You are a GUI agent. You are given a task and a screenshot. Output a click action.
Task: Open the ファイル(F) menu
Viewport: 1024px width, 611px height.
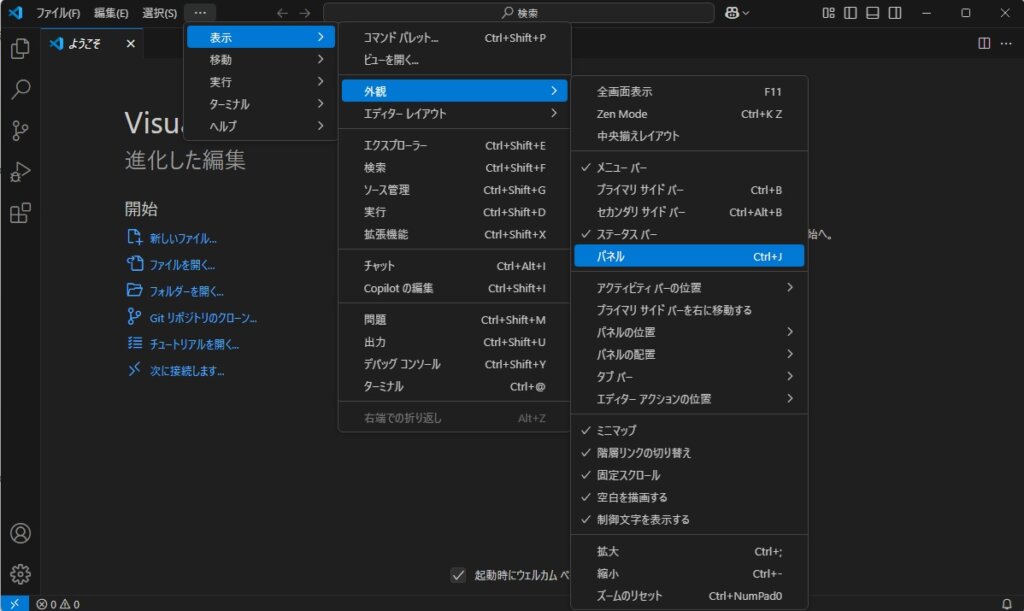pyautogui.click(x=58, y=13)
